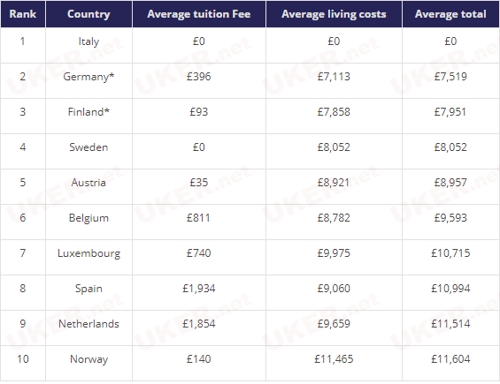Select the Average living costs header

click(x=334, y=14)
